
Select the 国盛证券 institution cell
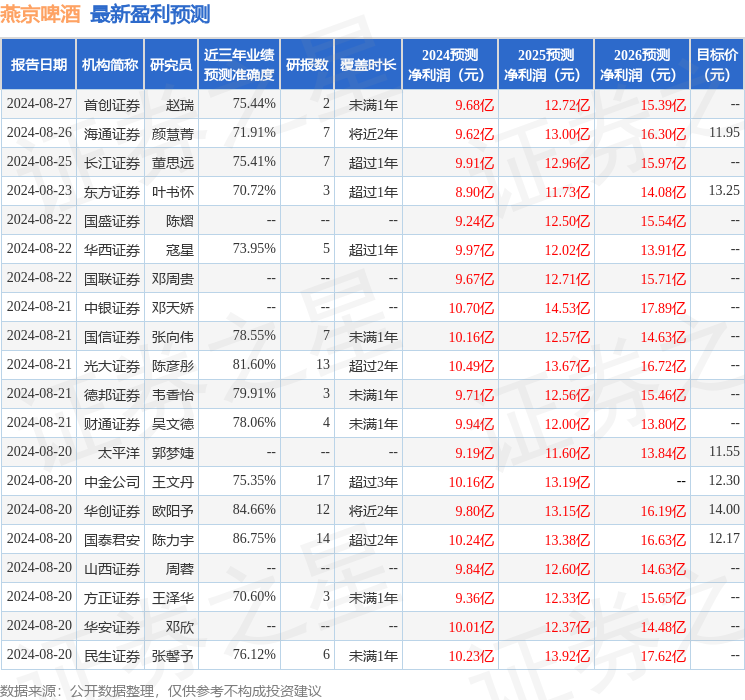coord(112,221)
